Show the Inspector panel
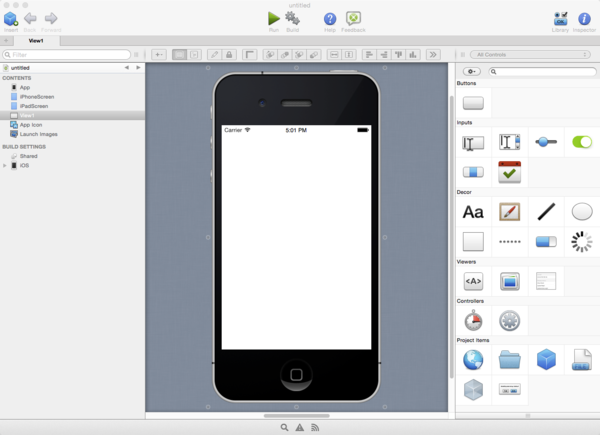This screenshot has width=600, height=435. 584,19
